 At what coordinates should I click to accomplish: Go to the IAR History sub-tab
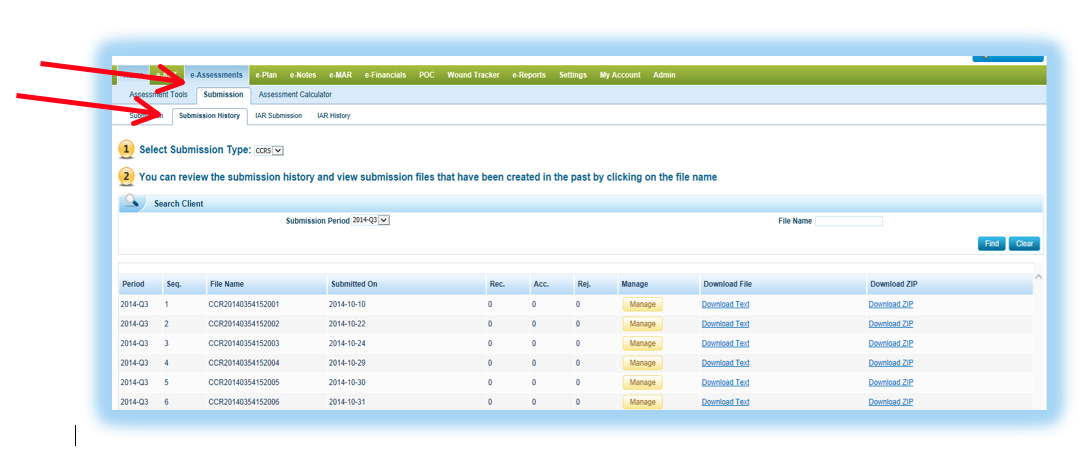pos(333,116)
